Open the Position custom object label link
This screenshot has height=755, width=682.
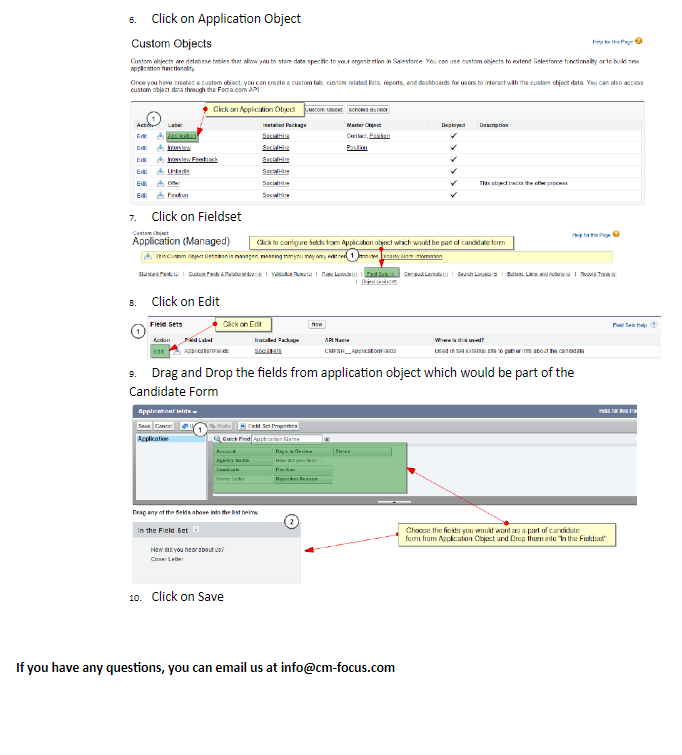tap(178, 195)
